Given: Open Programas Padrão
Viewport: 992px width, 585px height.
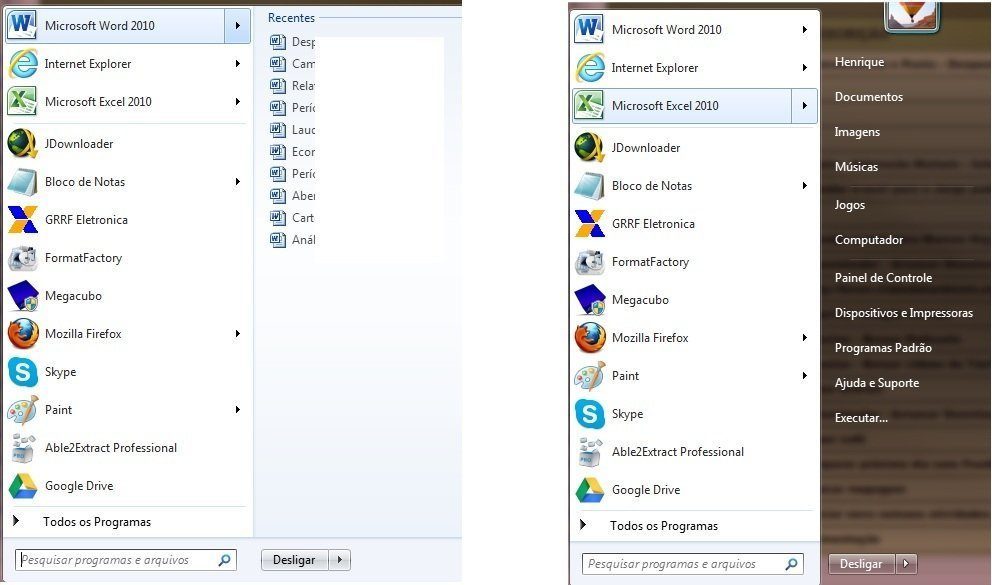Looking at the screenshot, I should pyautogui.click(x=883, y=348).
